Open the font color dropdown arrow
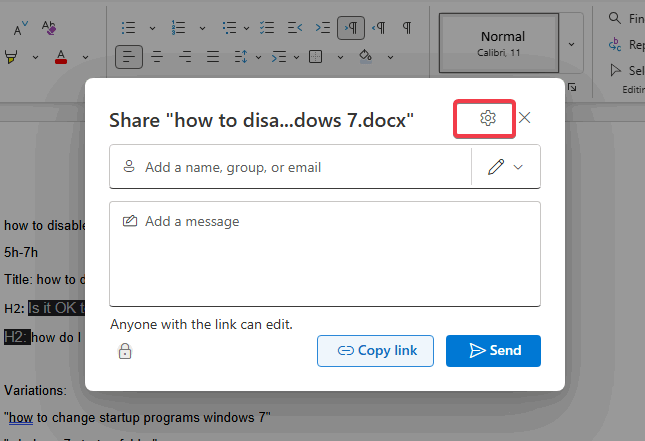The height and width of the screenshot is (441, 645). pos(85,57)
